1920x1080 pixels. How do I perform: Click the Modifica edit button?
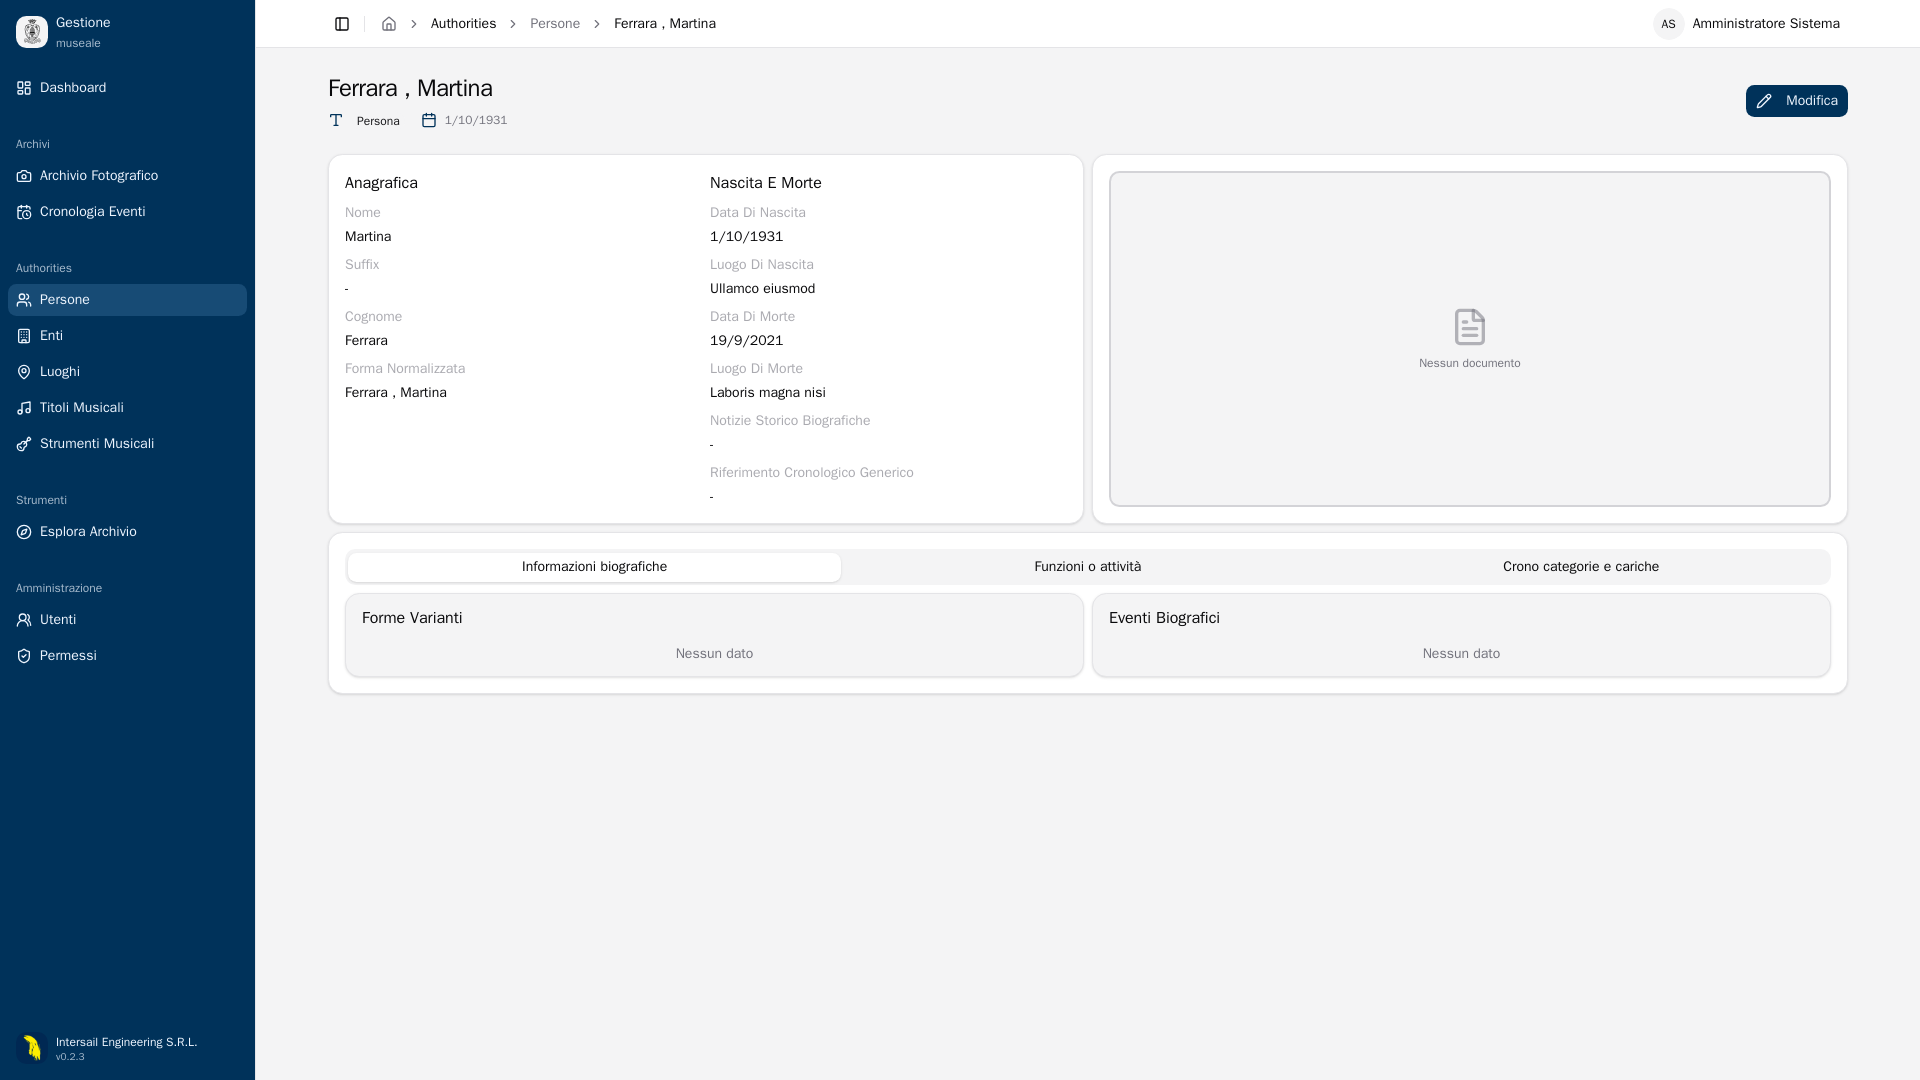1796,101
